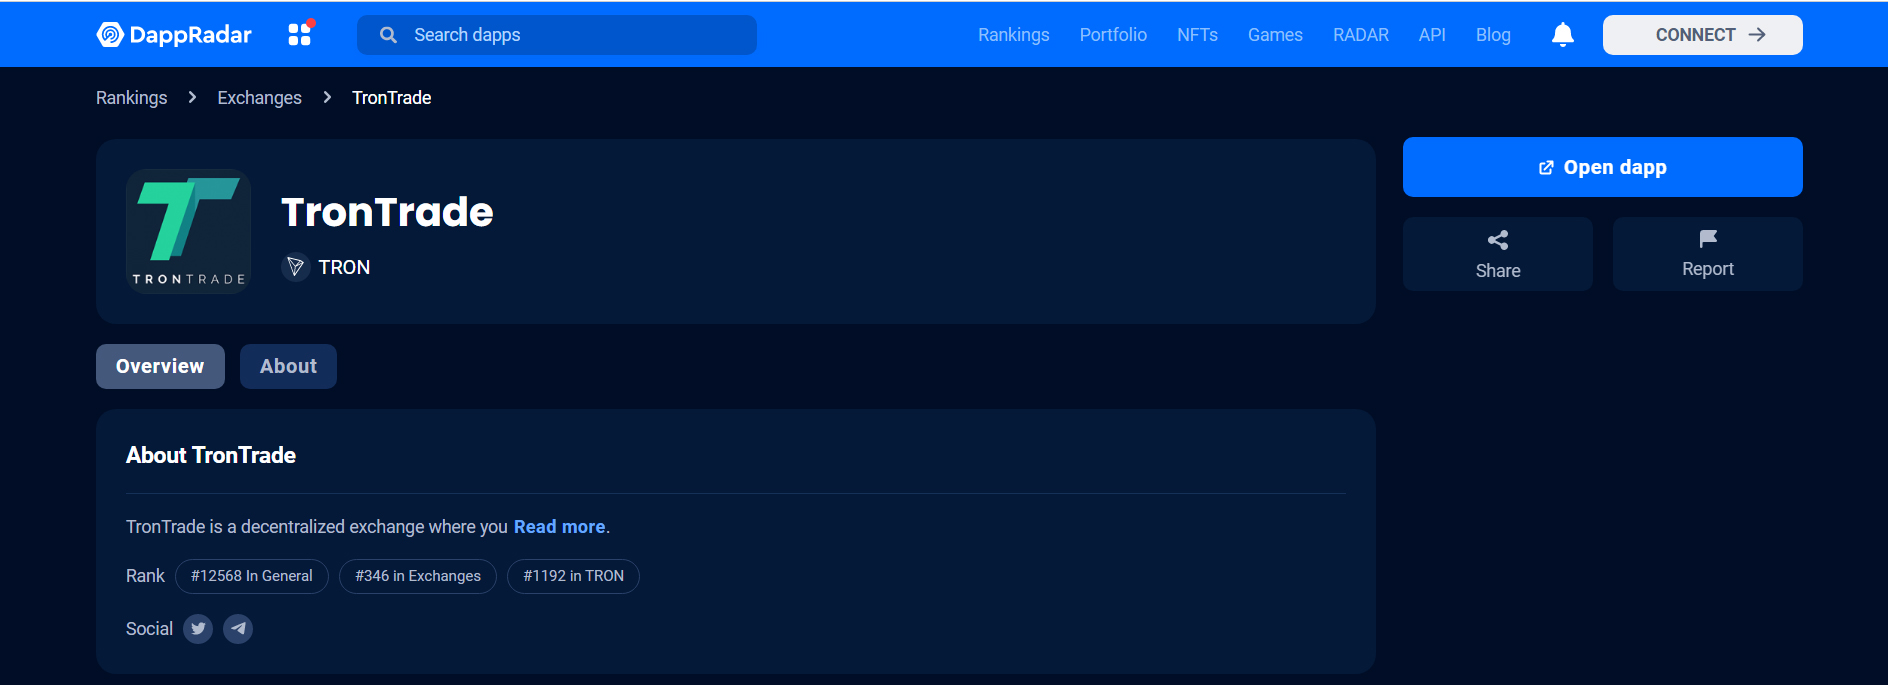
Task: Click the Open dapp button
Action: pos(1603,167)
